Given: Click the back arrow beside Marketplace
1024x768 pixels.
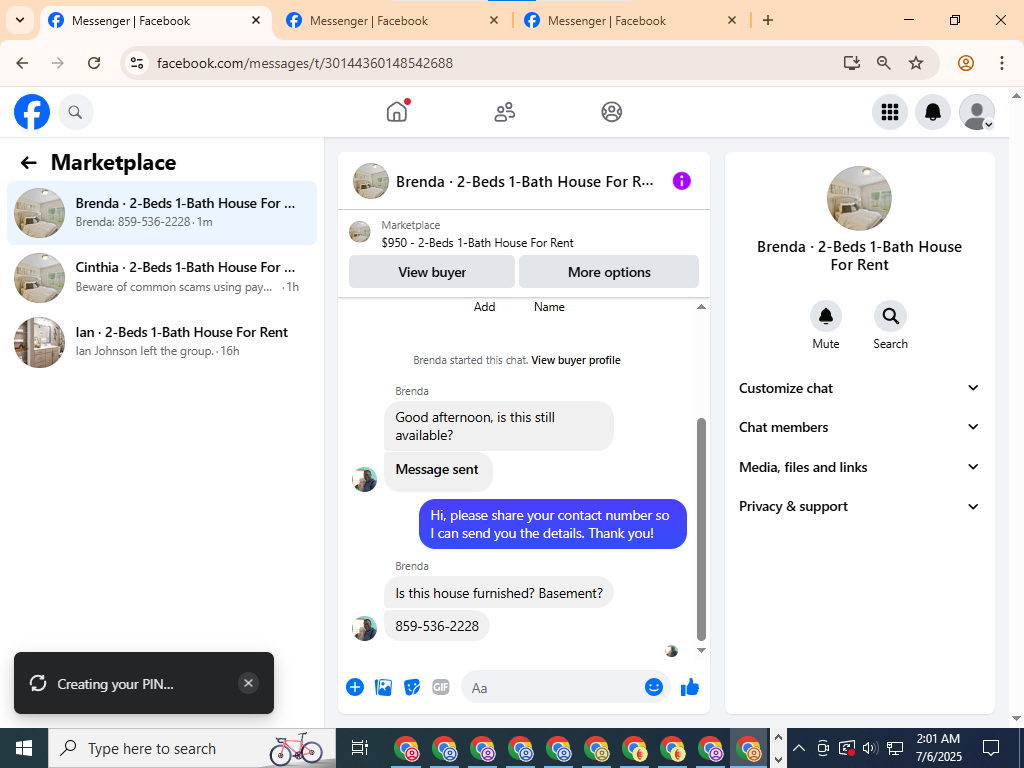Looking at the screenshot, I should (x=28, y=163).
